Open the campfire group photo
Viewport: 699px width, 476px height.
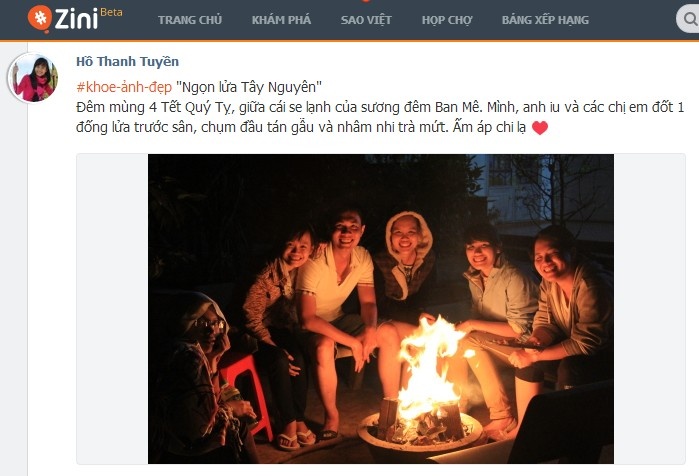coord(381,309)
